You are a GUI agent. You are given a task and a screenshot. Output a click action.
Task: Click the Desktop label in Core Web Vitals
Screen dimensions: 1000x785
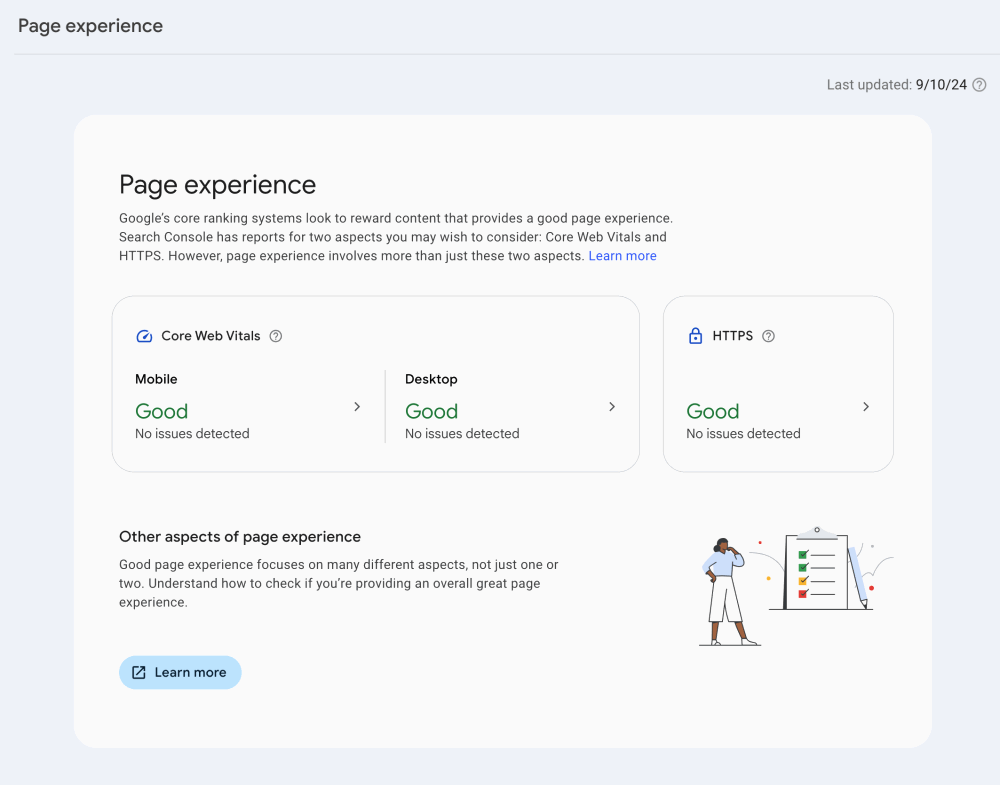tap(431, 379)
